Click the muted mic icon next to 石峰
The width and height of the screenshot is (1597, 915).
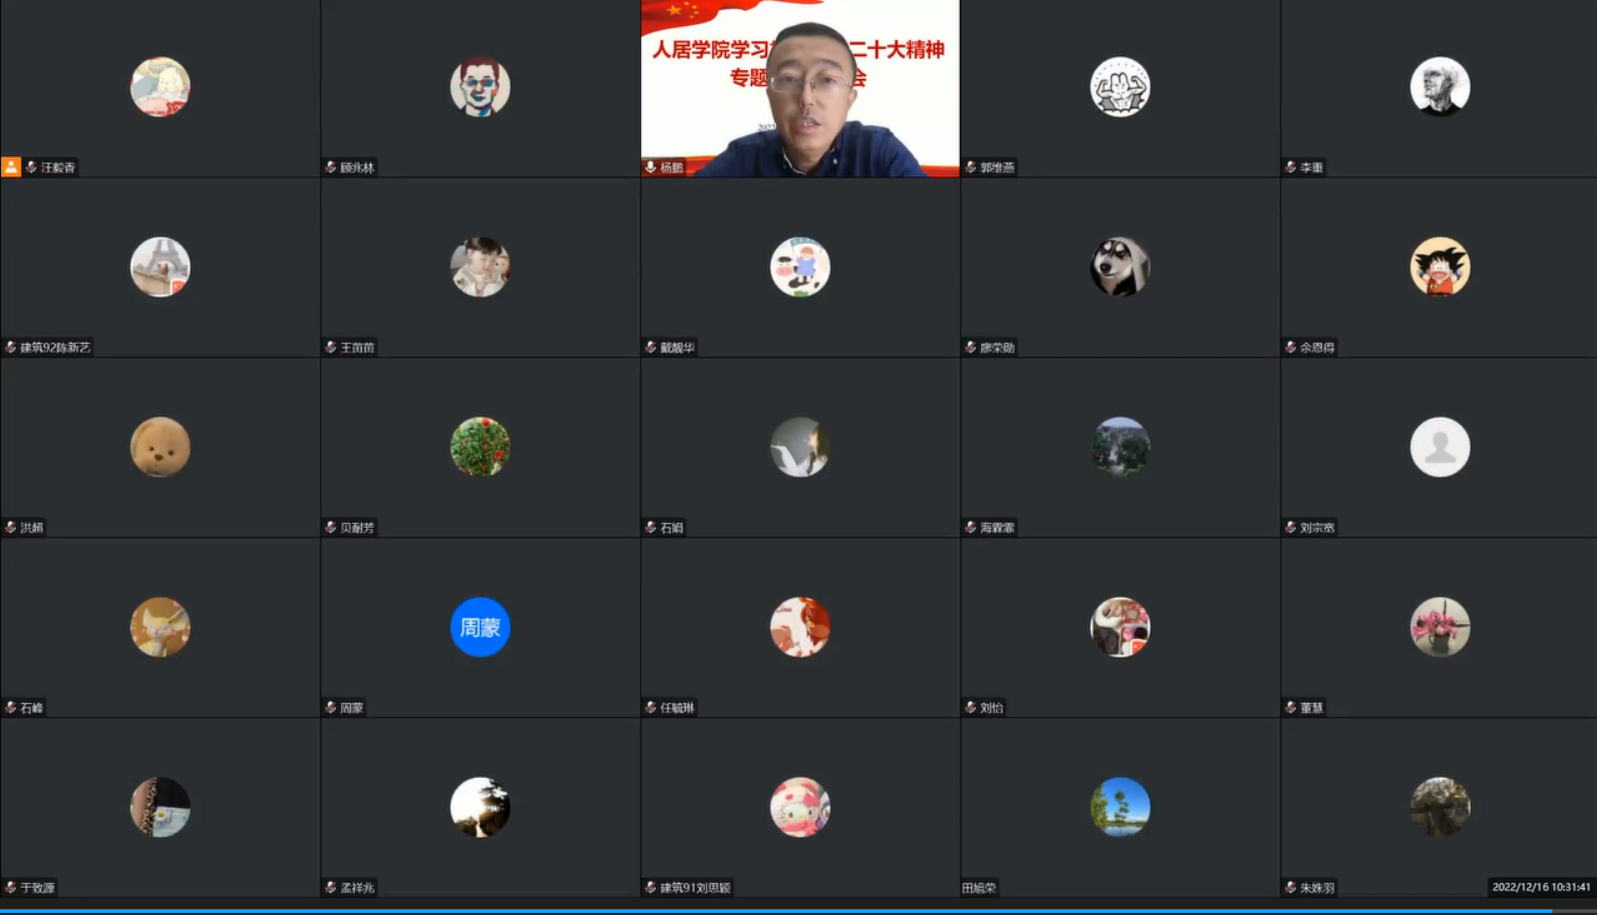[x=10, y=707]
